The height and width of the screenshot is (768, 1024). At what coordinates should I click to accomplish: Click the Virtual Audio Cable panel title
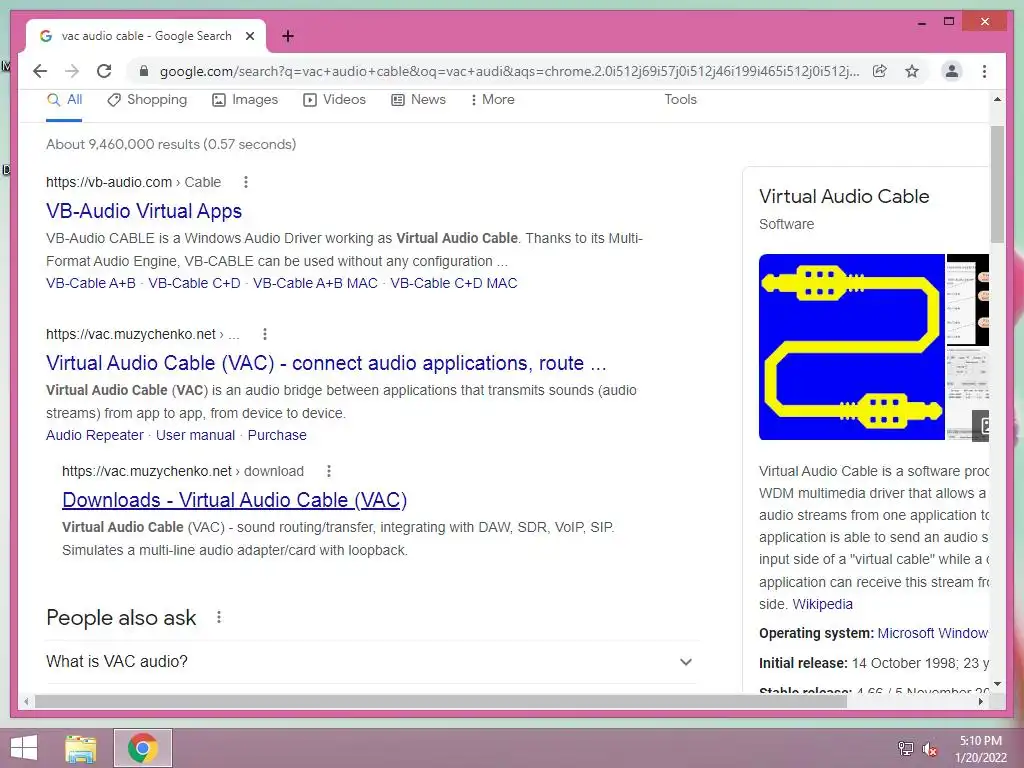tap(844, 197)
